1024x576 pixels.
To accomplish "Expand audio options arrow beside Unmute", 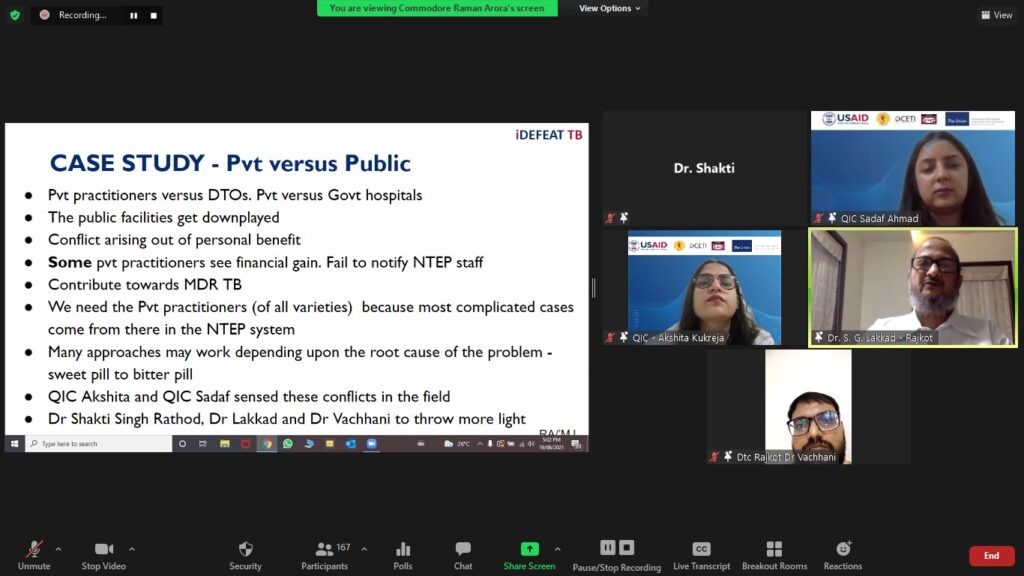I will tap(58, 549).
